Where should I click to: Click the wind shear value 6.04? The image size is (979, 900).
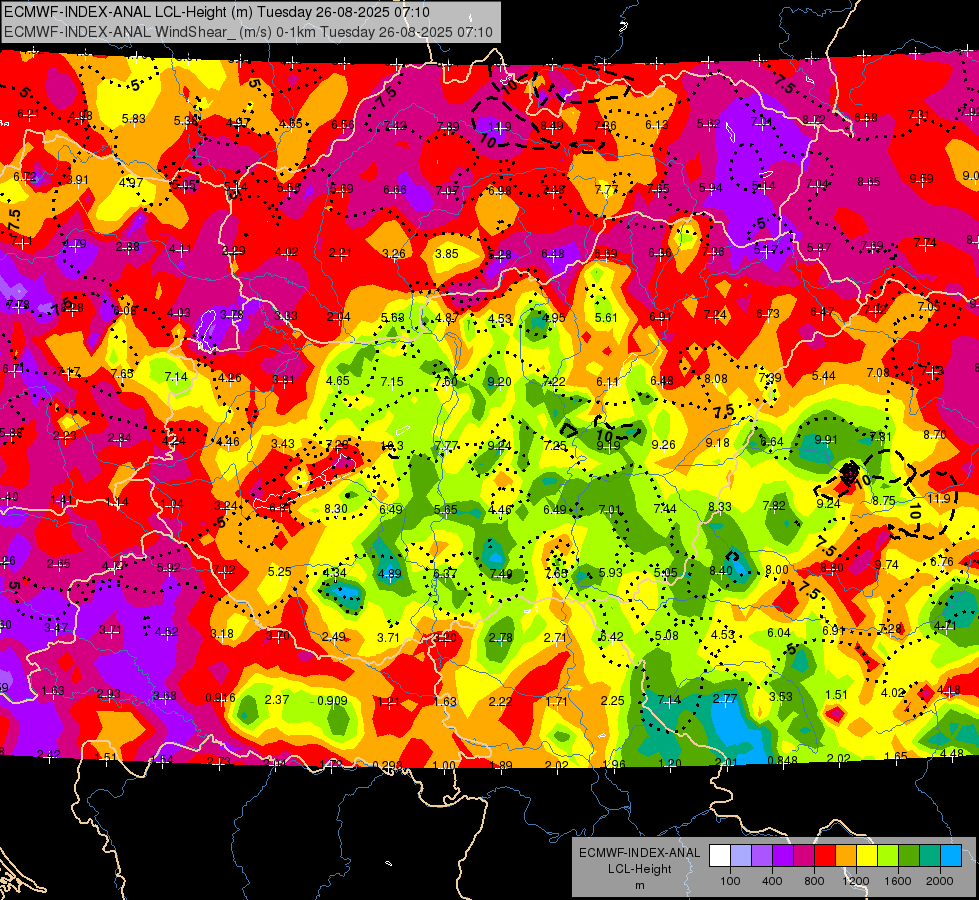tap(779, 633)
